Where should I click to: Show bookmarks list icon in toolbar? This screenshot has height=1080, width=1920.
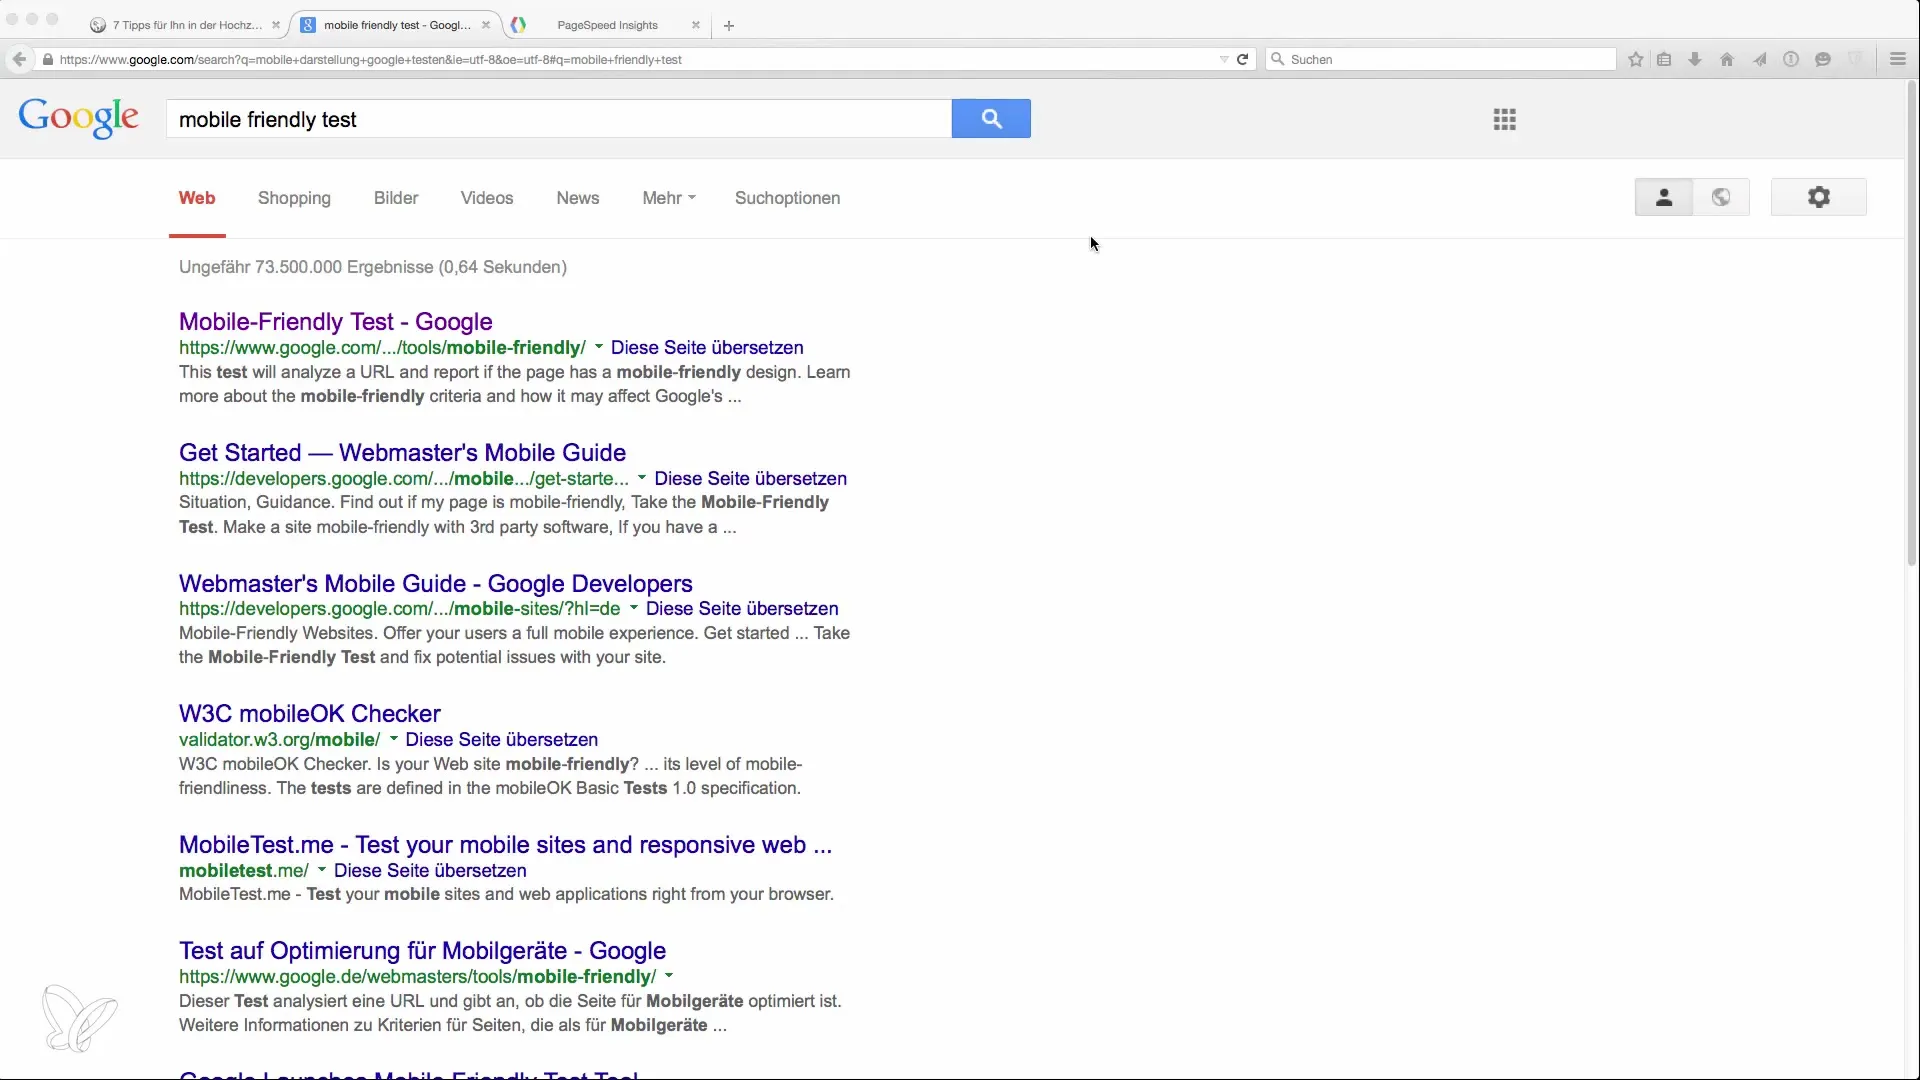pyautogui.click(x=1664, y=60)
